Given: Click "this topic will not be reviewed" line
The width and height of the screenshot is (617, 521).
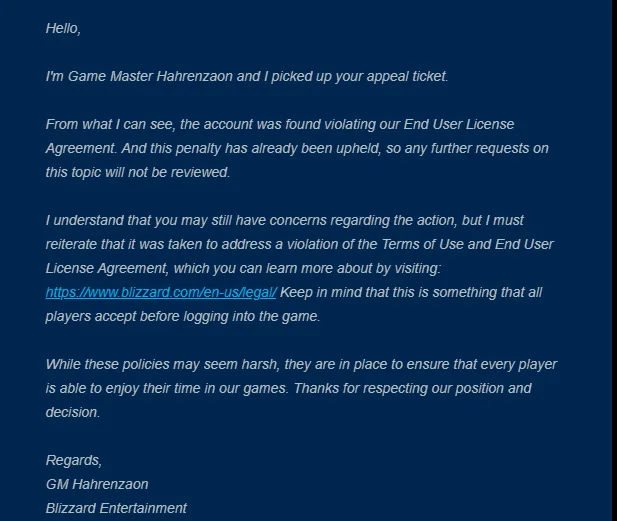Looking at the screenshot, I should 138,172.
